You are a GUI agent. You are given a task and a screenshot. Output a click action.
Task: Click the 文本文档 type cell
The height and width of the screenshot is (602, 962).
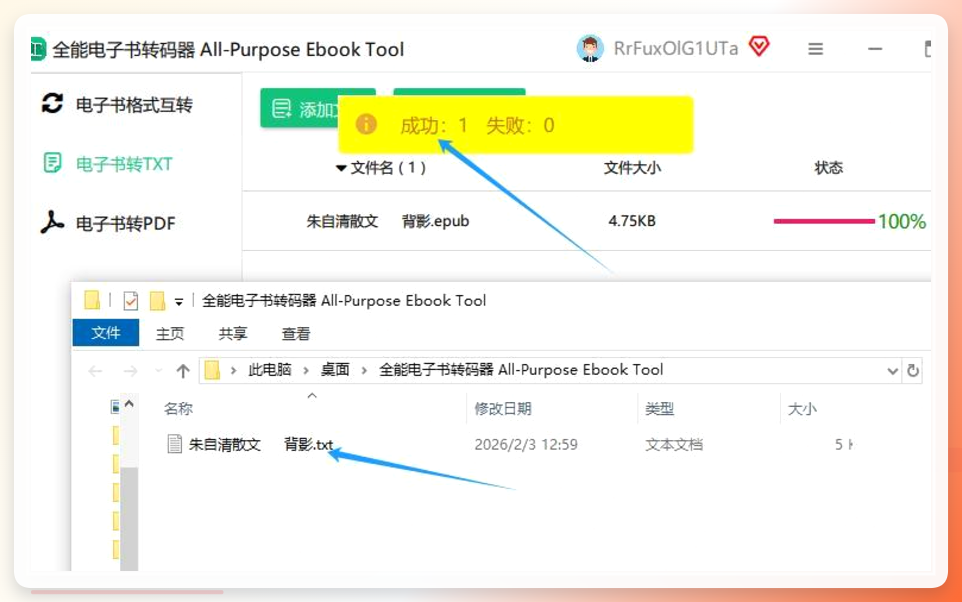[674, 444]
